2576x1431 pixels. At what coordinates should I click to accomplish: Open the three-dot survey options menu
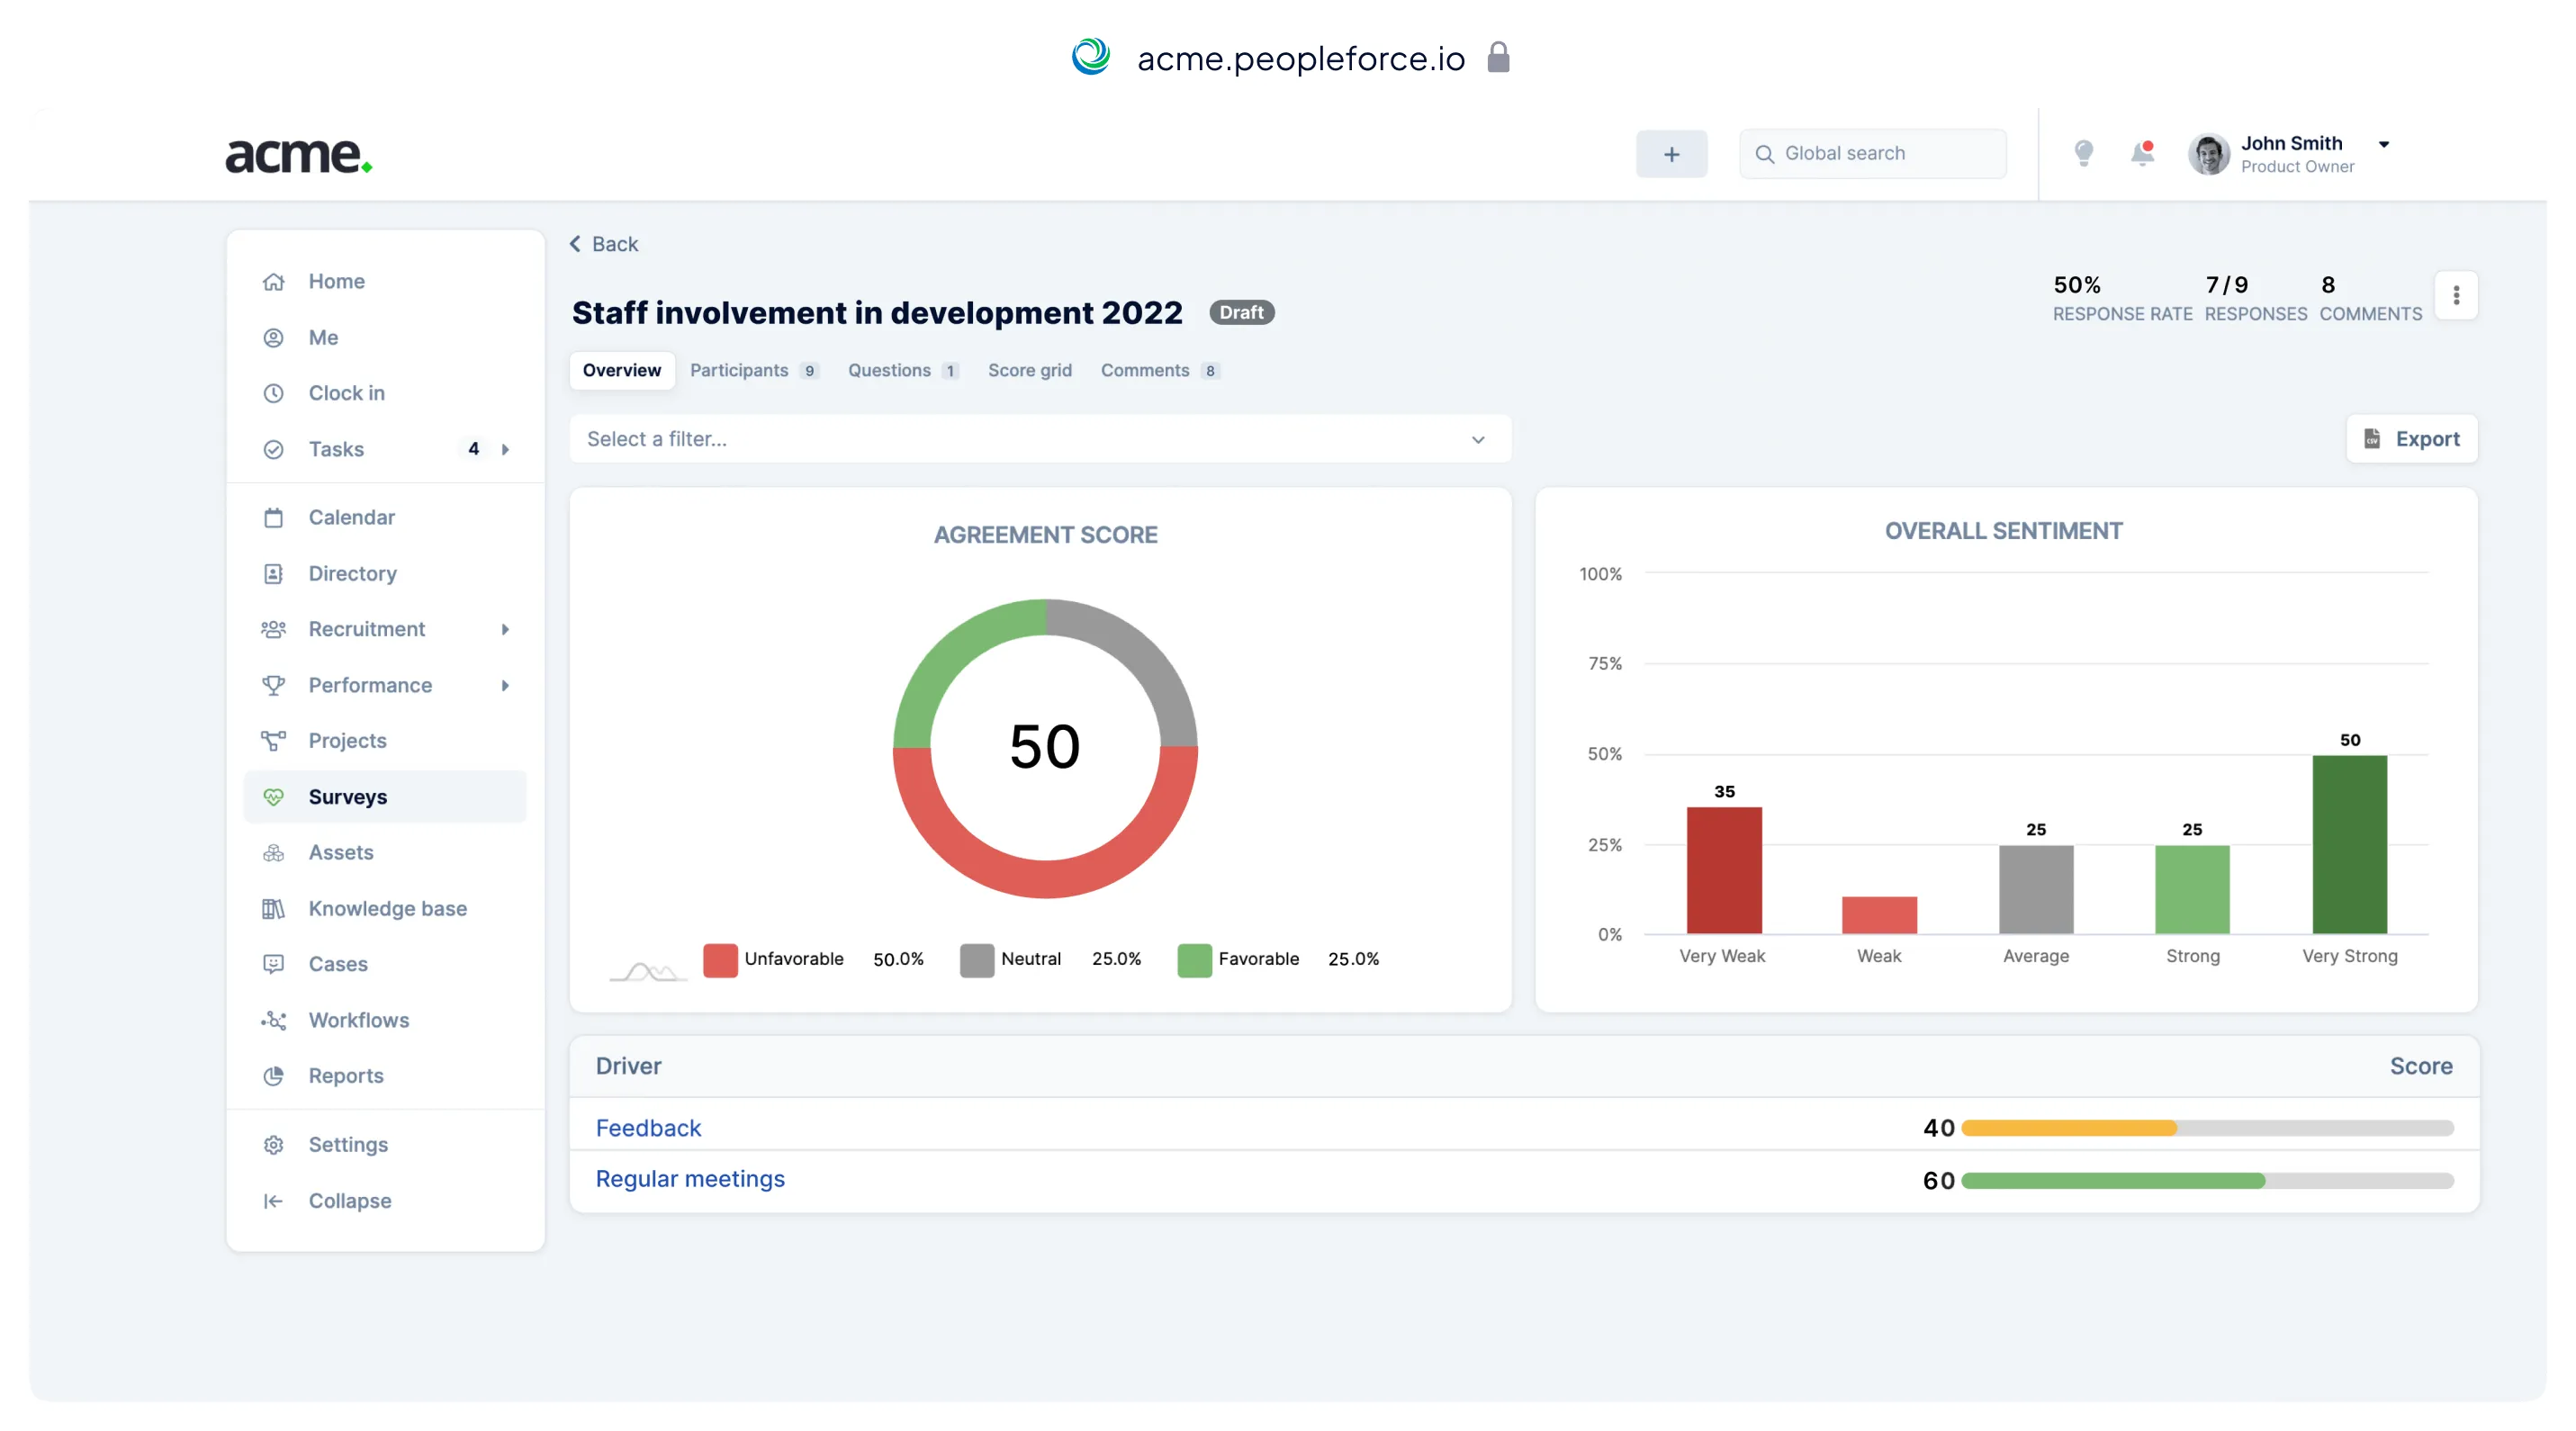(x=2455, y=296)
